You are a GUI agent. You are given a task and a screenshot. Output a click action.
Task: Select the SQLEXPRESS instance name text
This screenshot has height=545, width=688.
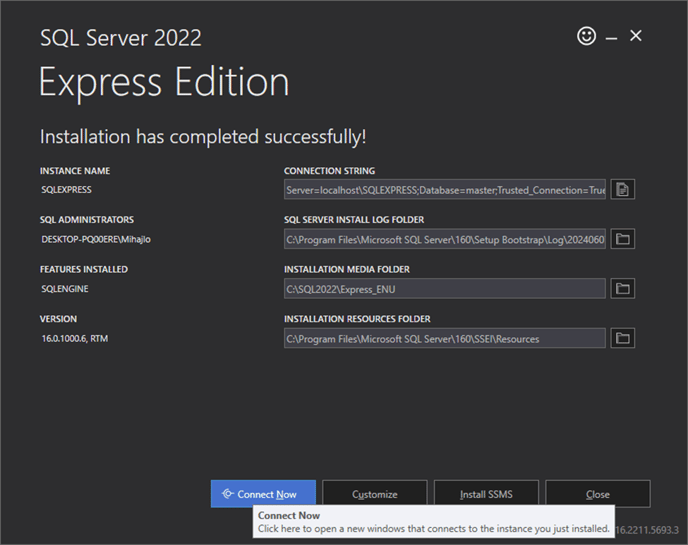pyautogui.click(x=67, y=190)
